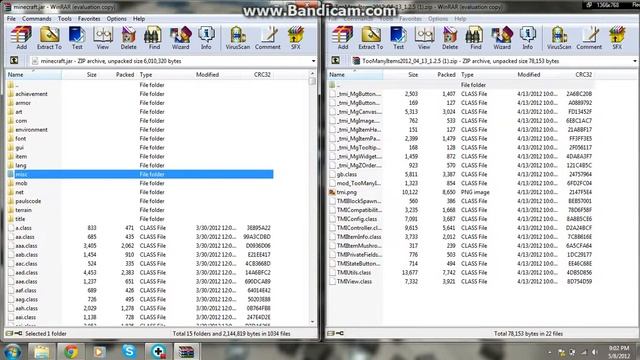The width and height of the screenshot is (640, 360).
Task: Go up one level in minecraft.jar window
Action: click(14, 61)
